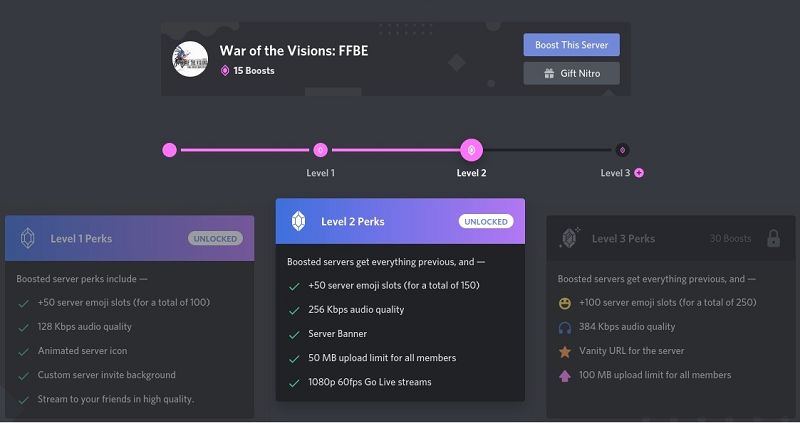
Task: Click the upload arrow icon for 100 MB limit
Action: click(x=565, y=376)
